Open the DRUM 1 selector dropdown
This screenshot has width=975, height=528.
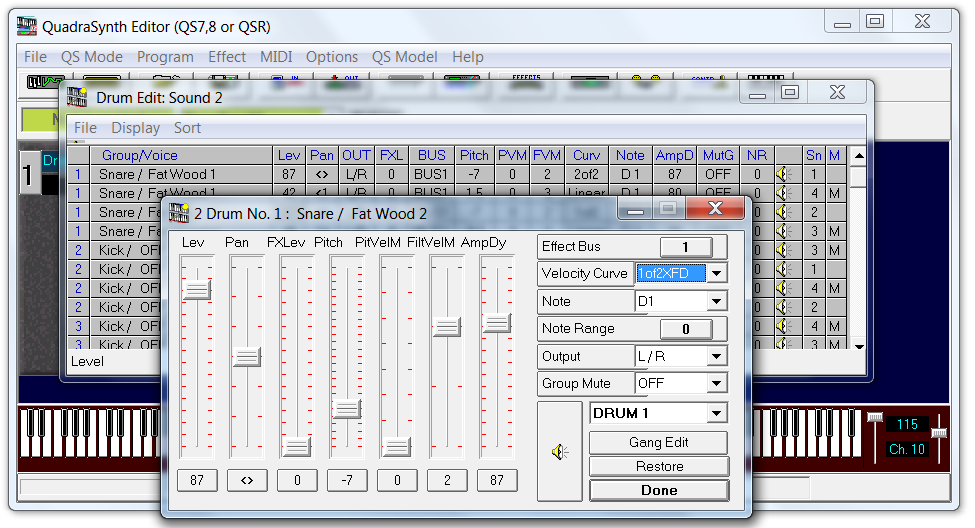717,413
